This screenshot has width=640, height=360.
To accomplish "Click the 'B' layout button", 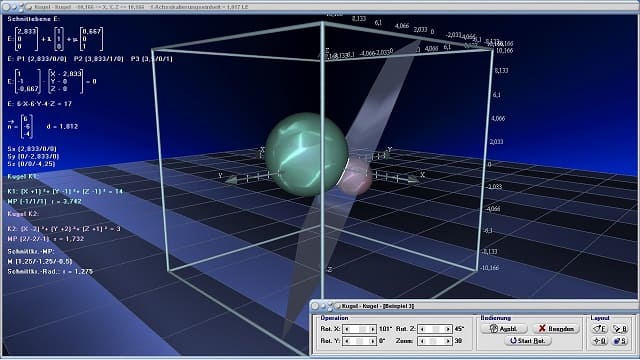I will pos(620,329).
